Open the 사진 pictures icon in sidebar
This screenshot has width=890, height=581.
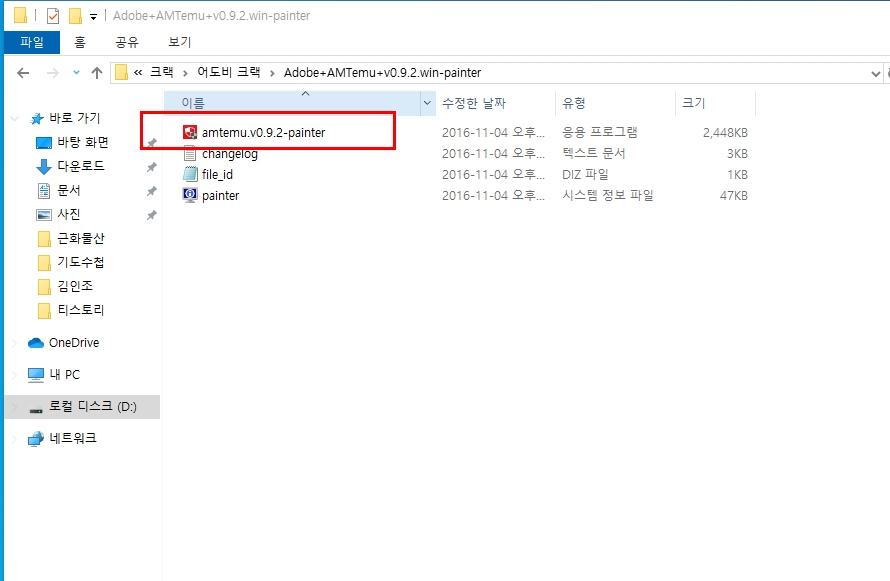click(x=44, y=214)
